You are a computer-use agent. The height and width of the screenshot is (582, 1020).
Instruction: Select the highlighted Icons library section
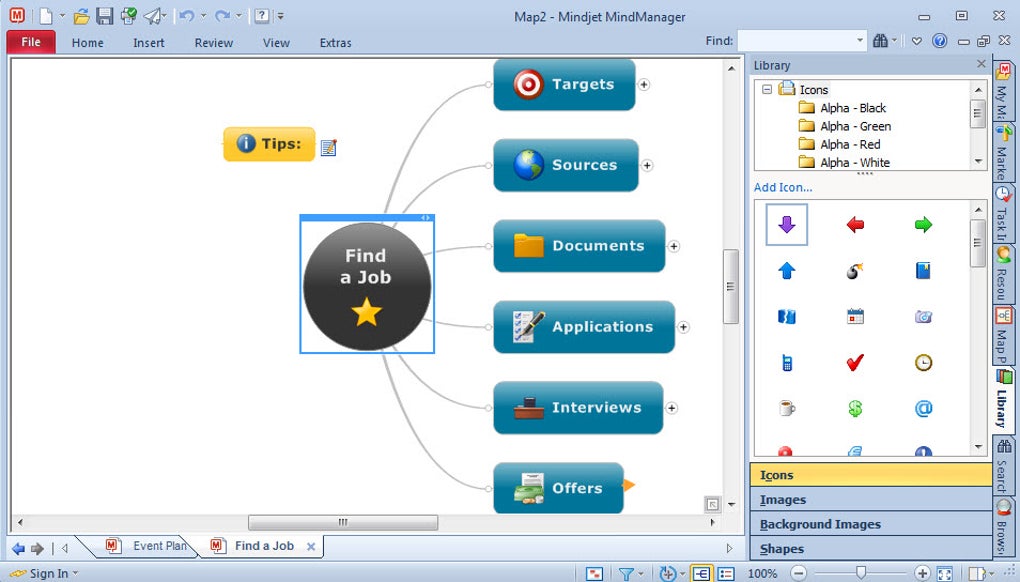click(870, 475)
